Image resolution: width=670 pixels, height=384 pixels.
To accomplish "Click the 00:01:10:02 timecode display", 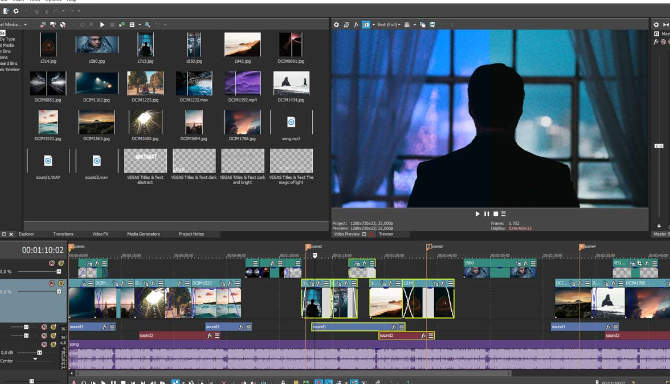I will coord(43,250).
